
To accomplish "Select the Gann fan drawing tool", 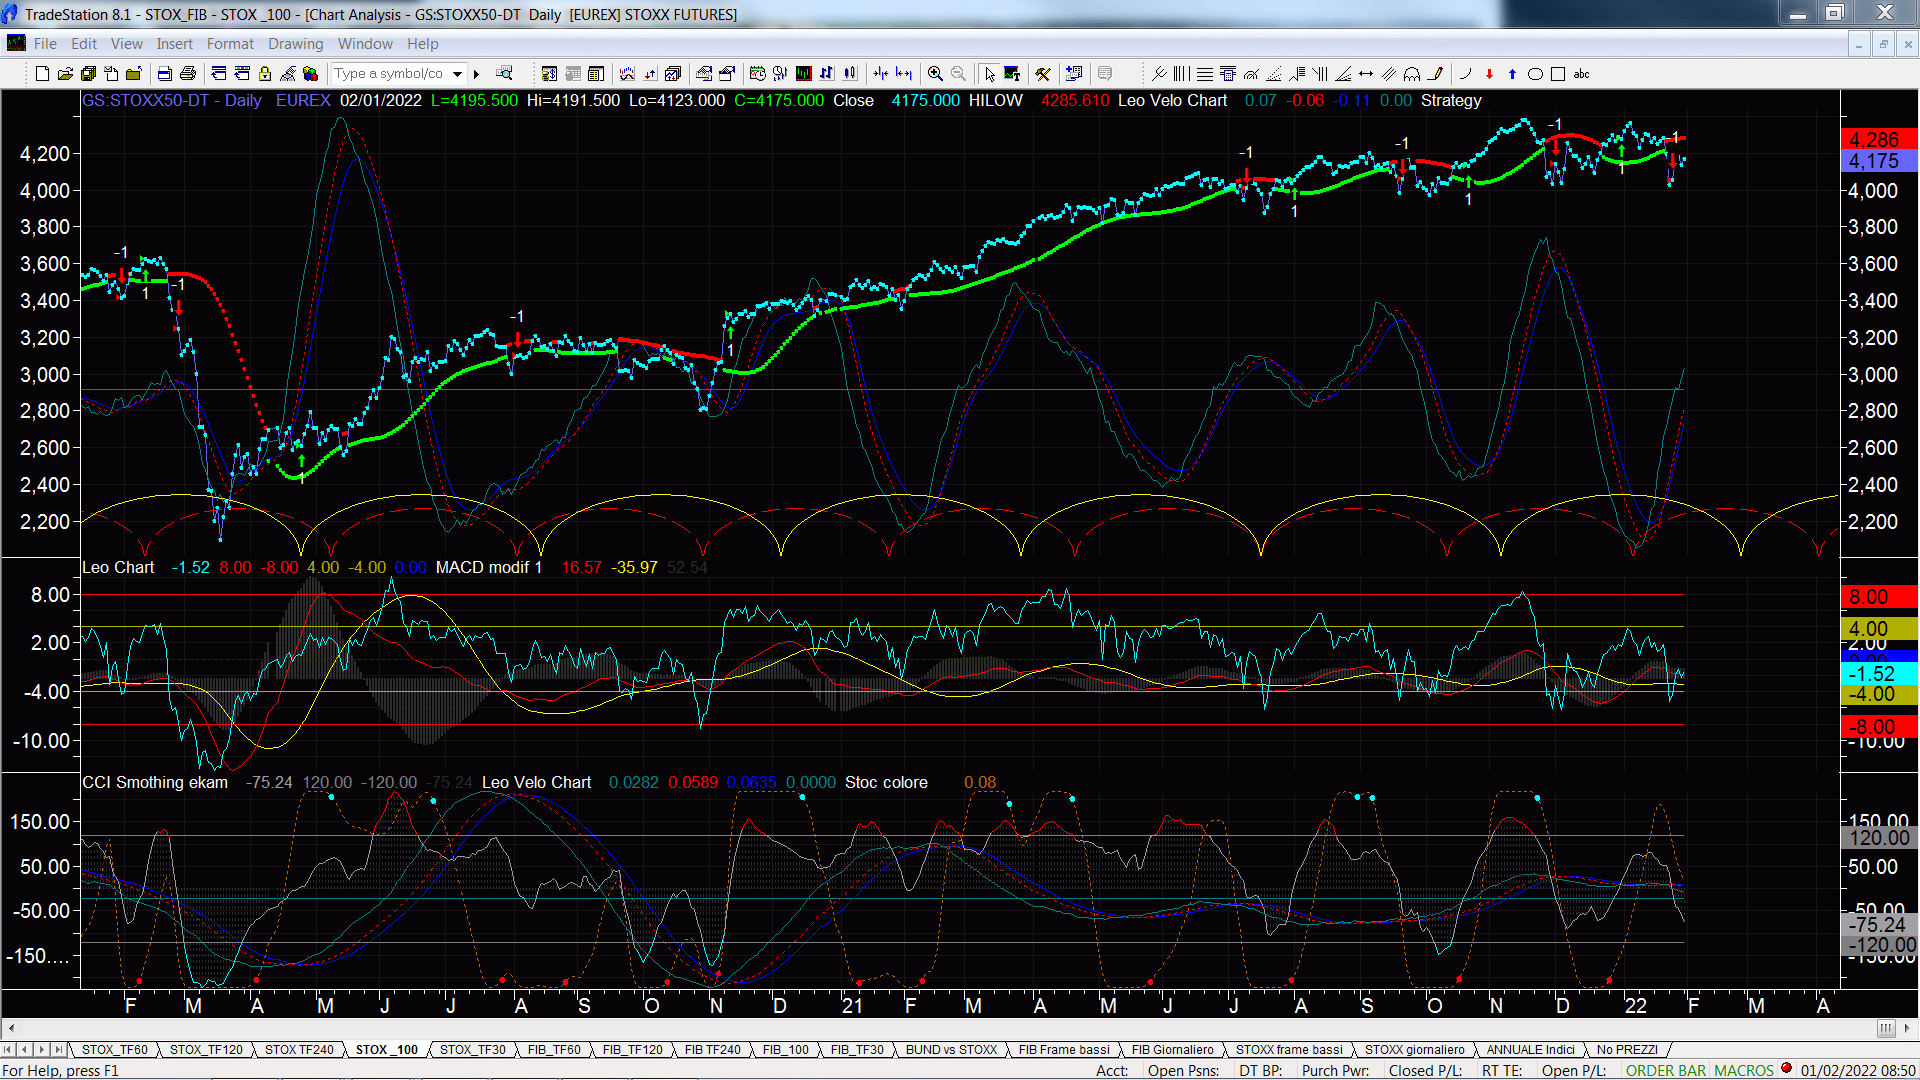I will pyautogui.click(x=1343, y=74).
